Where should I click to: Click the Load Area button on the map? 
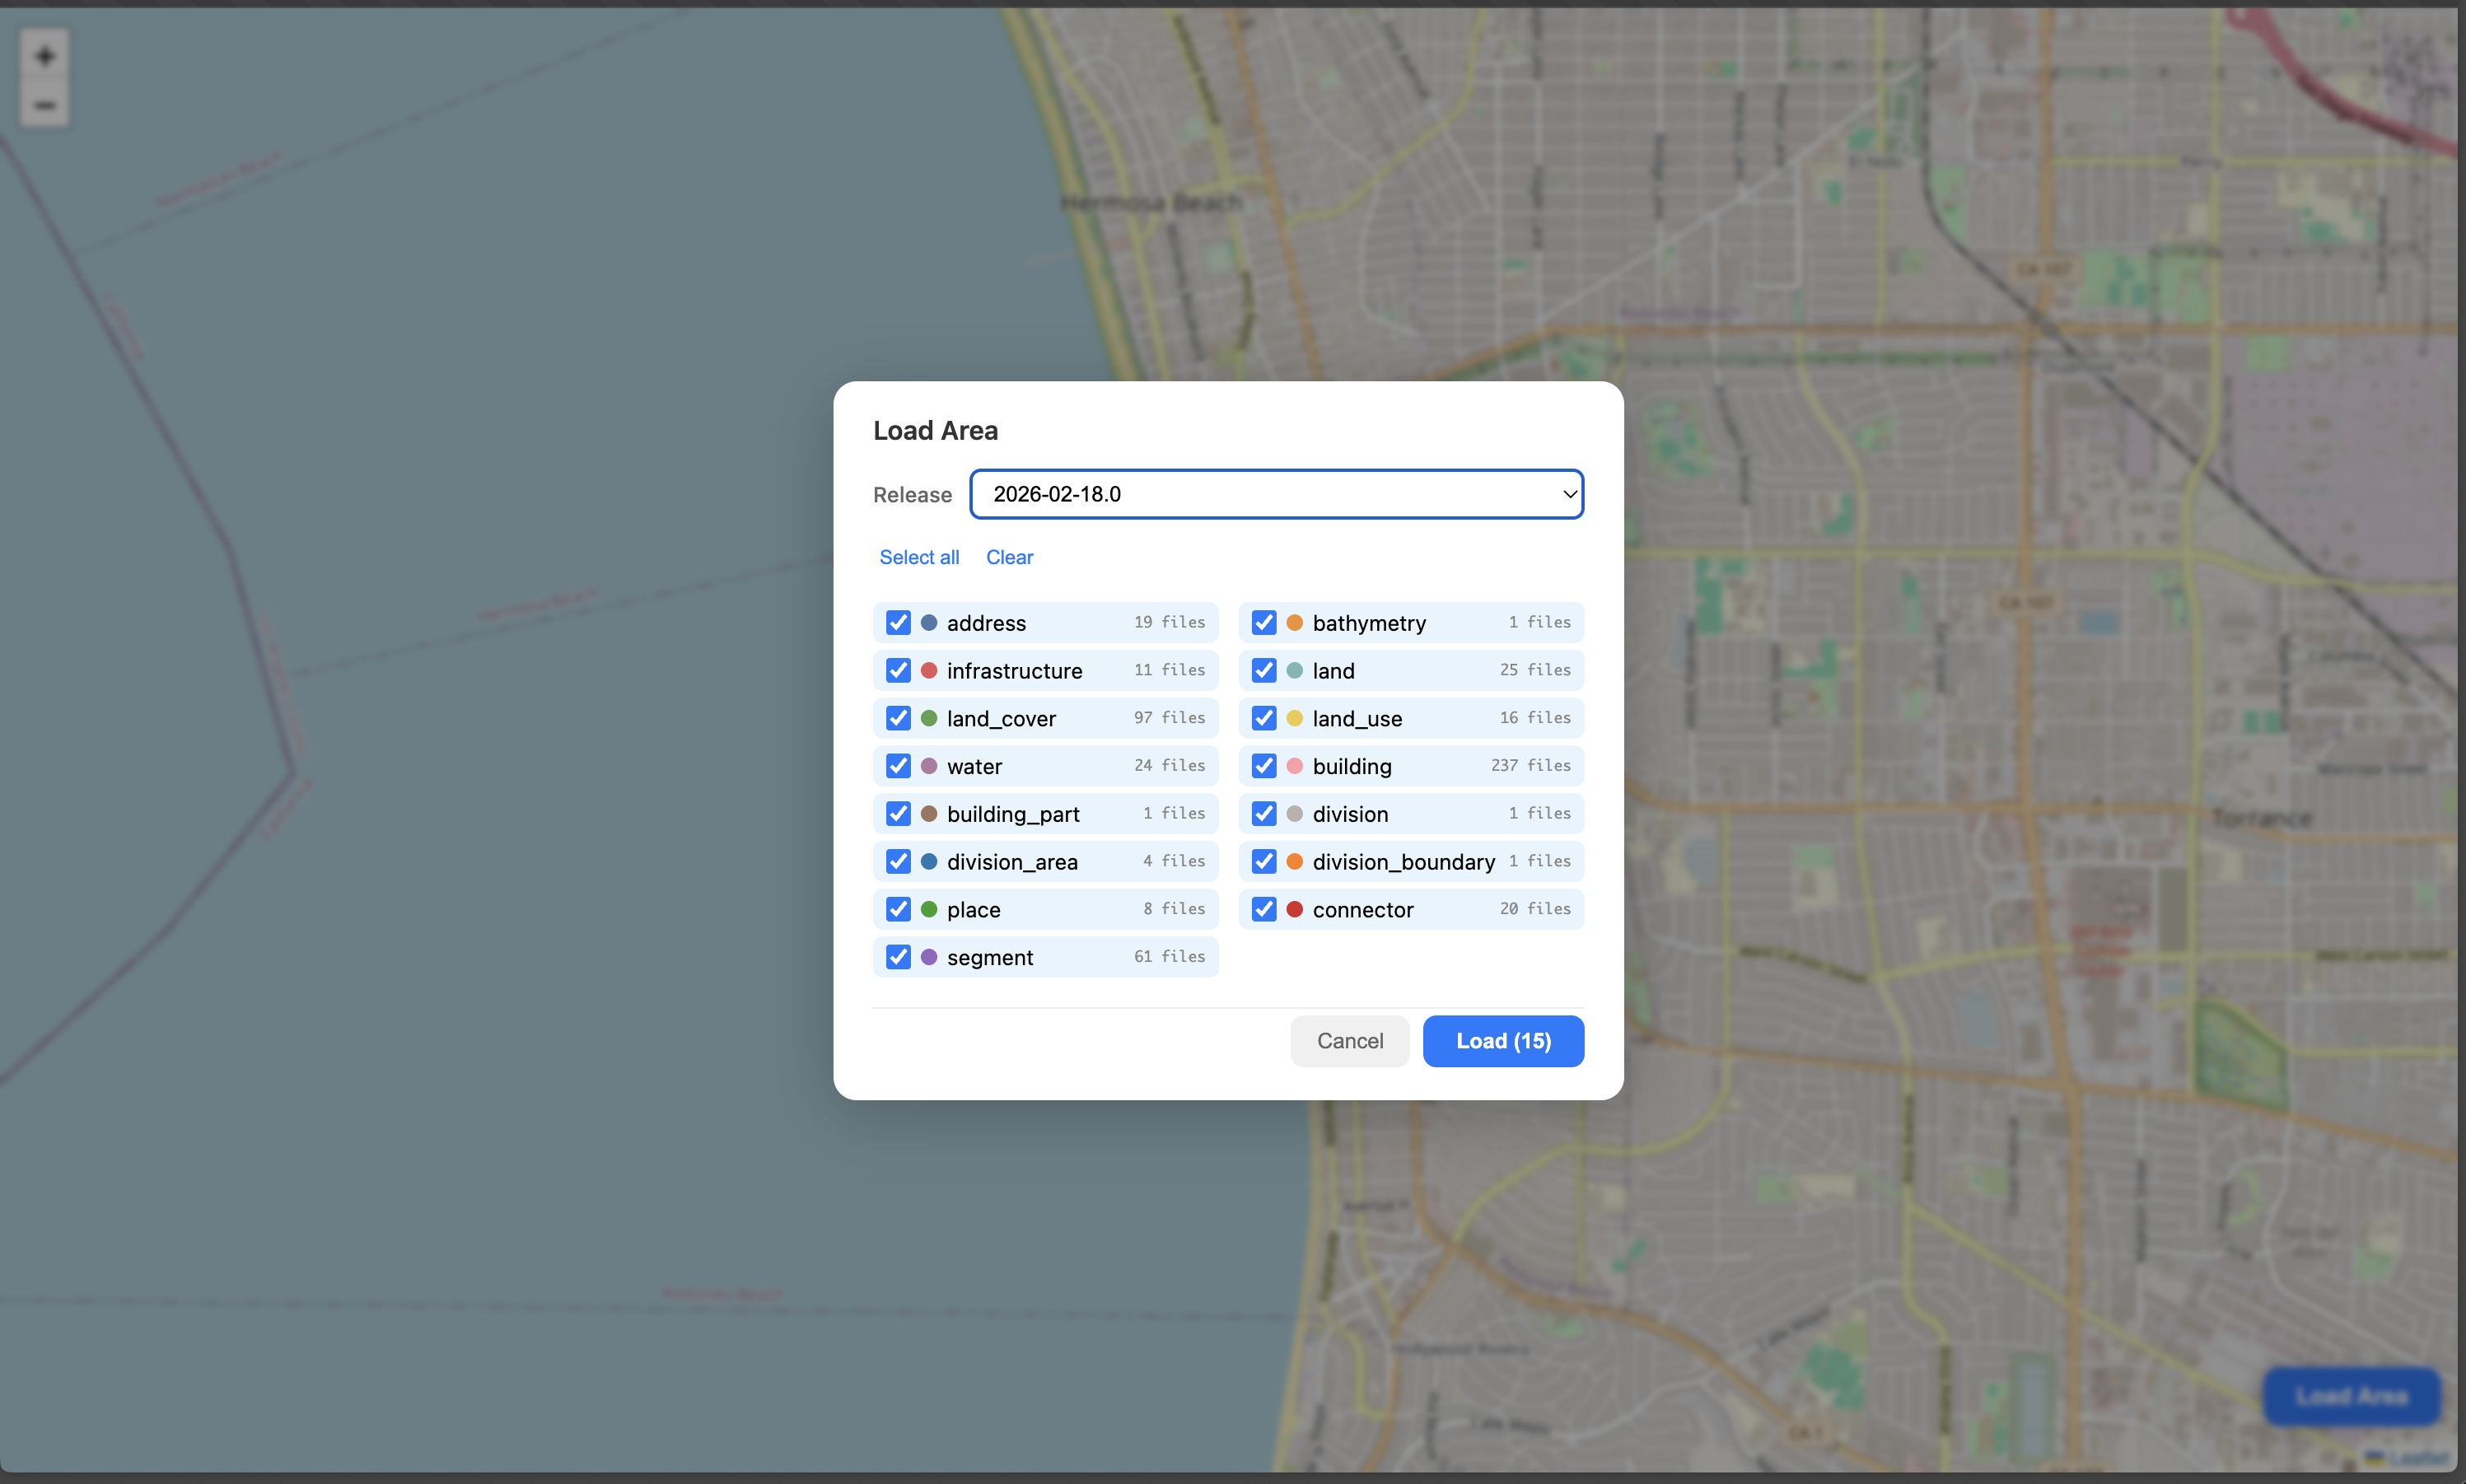tap(2350, 1395)
